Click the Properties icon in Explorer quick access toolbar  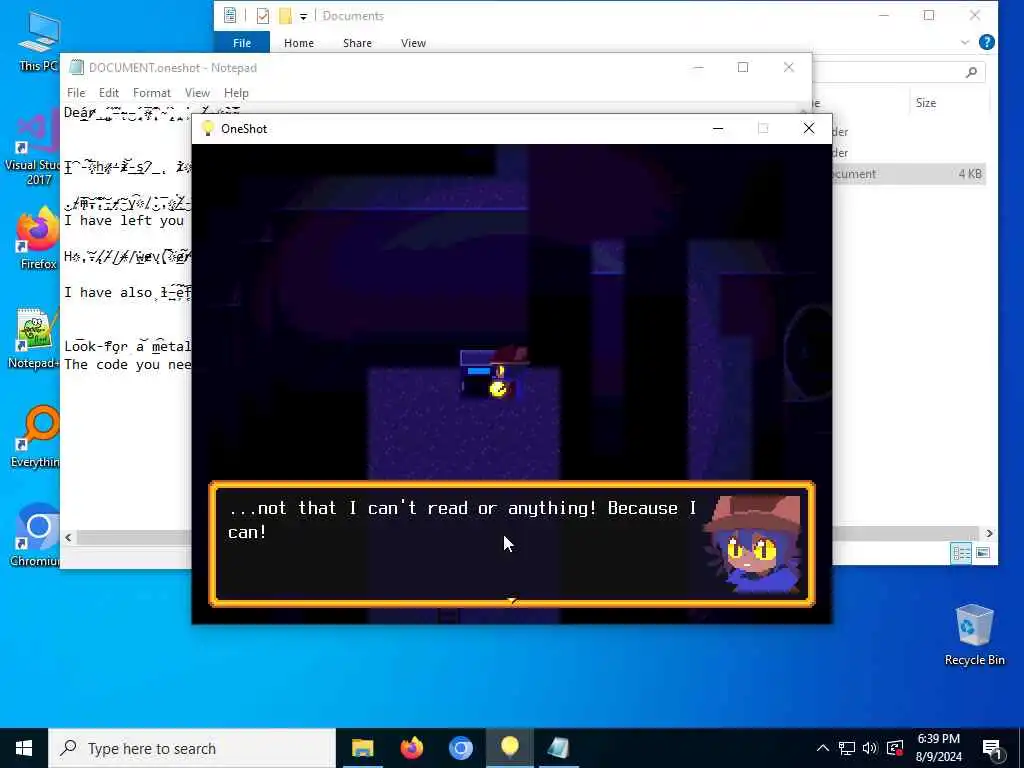pyautogui.click(x=263, y=16)
